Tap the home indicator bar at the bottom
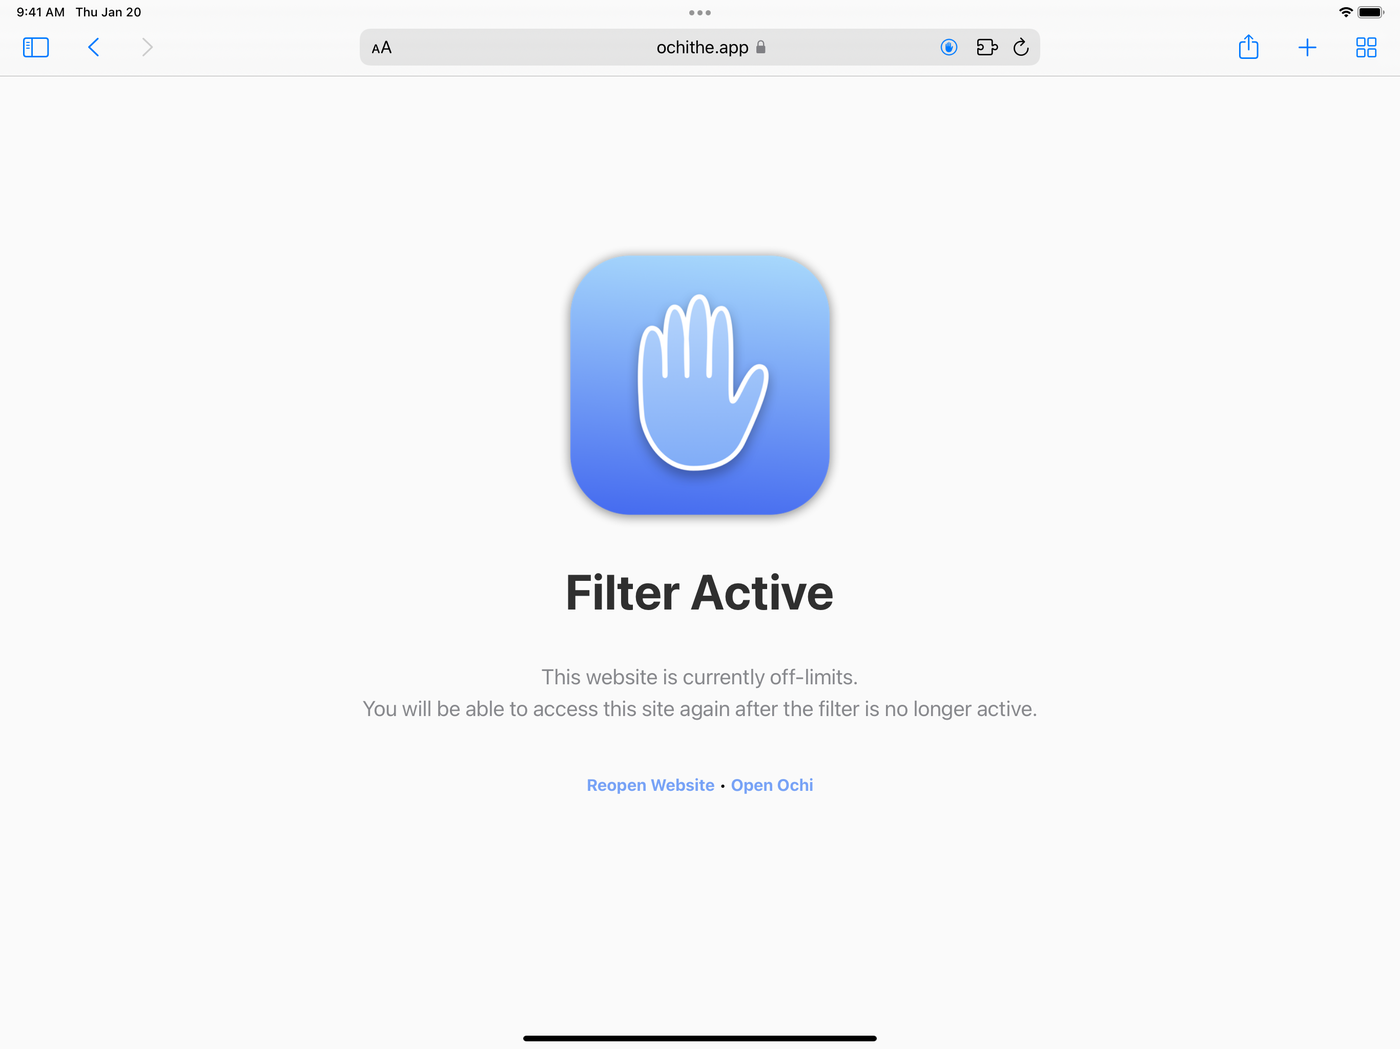 (700, 1038)
